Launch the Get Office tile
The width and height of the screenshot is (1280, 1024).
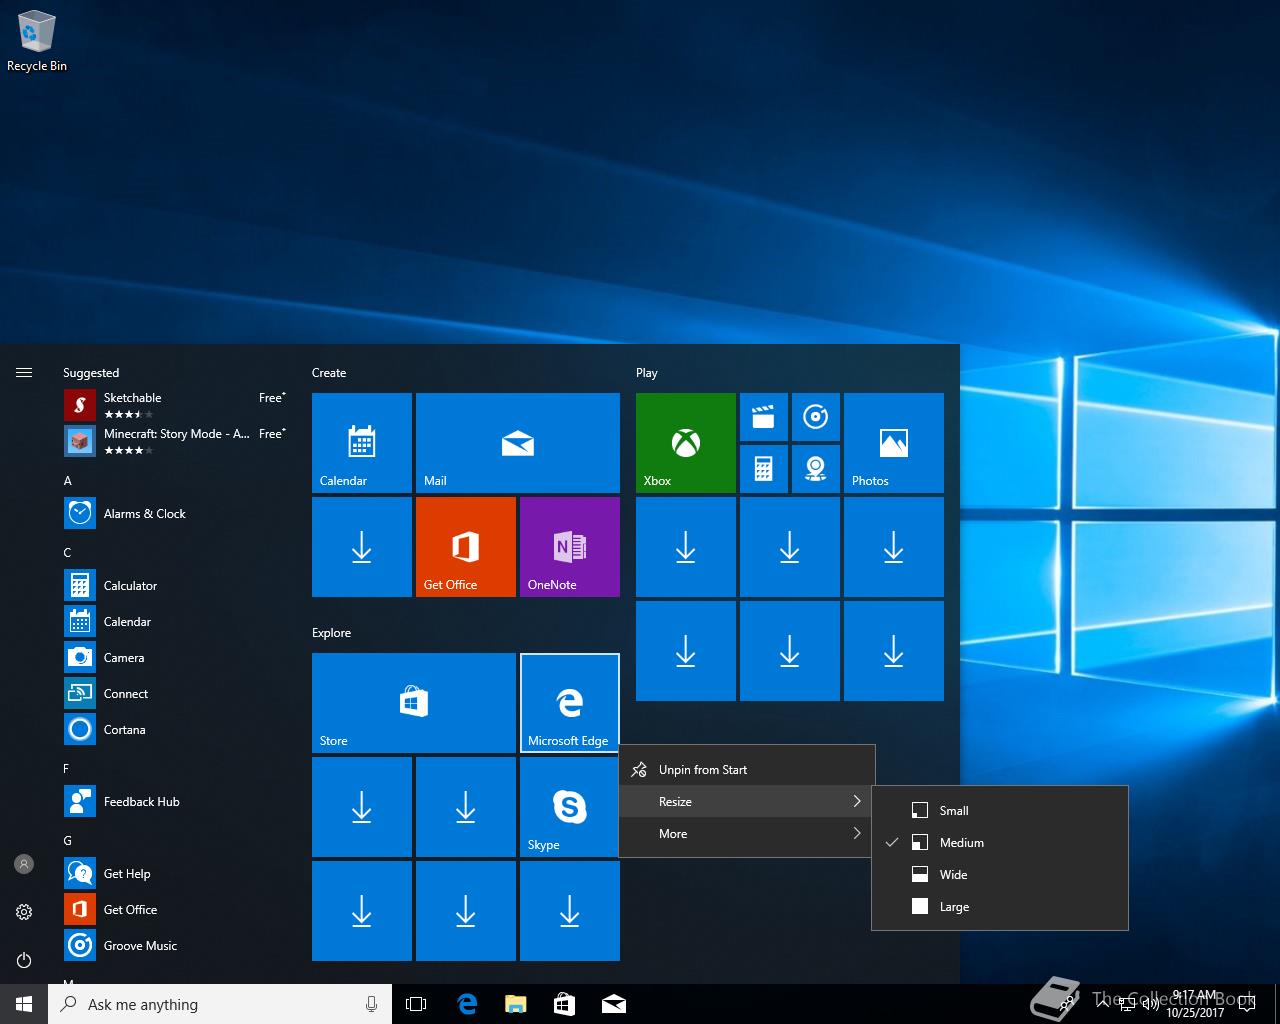coord(466,547)
